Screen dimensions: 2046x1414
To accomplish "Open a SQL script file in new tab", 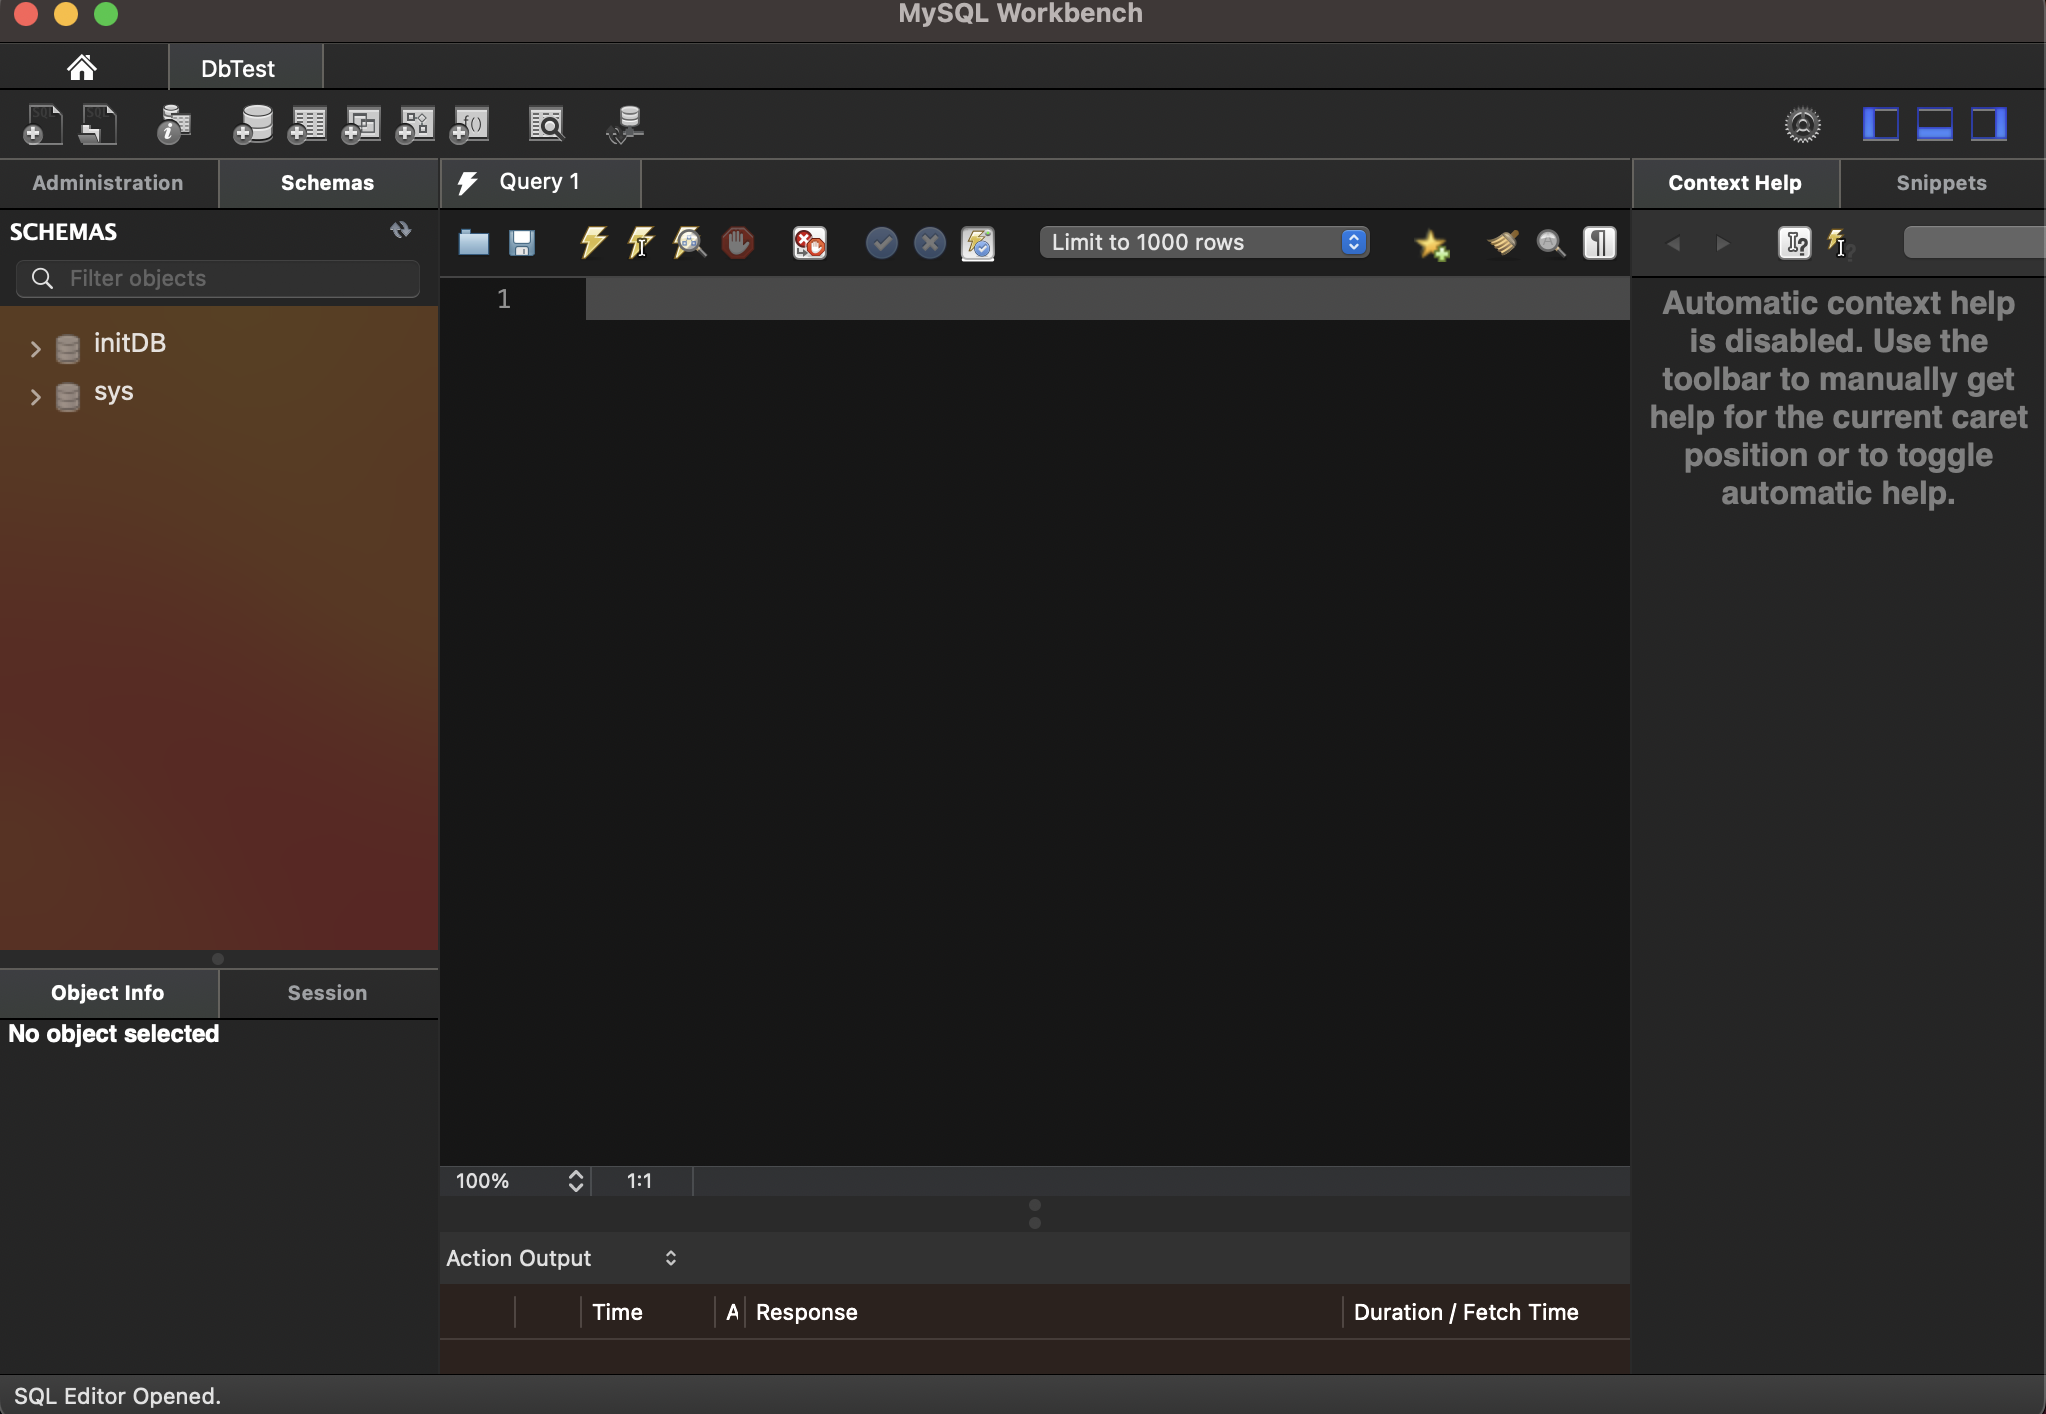I will pos(98,125).
